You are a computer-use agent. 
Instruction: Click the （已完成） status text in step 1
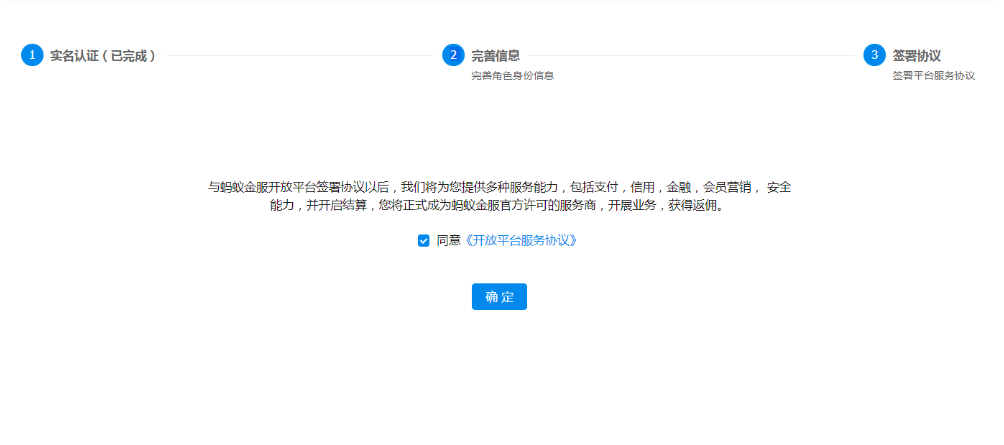click(x=130, y=56)
